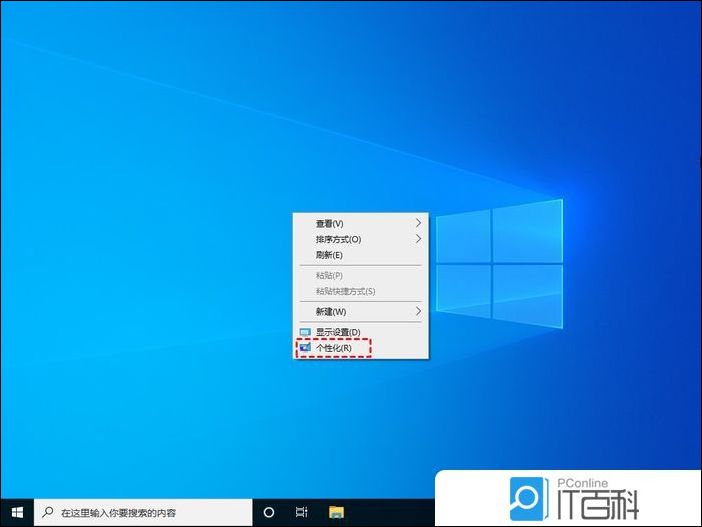The height and width of the screenshot is (527, 702).
Task: Open the 查看(V) submenu
Action: (361, 223)
